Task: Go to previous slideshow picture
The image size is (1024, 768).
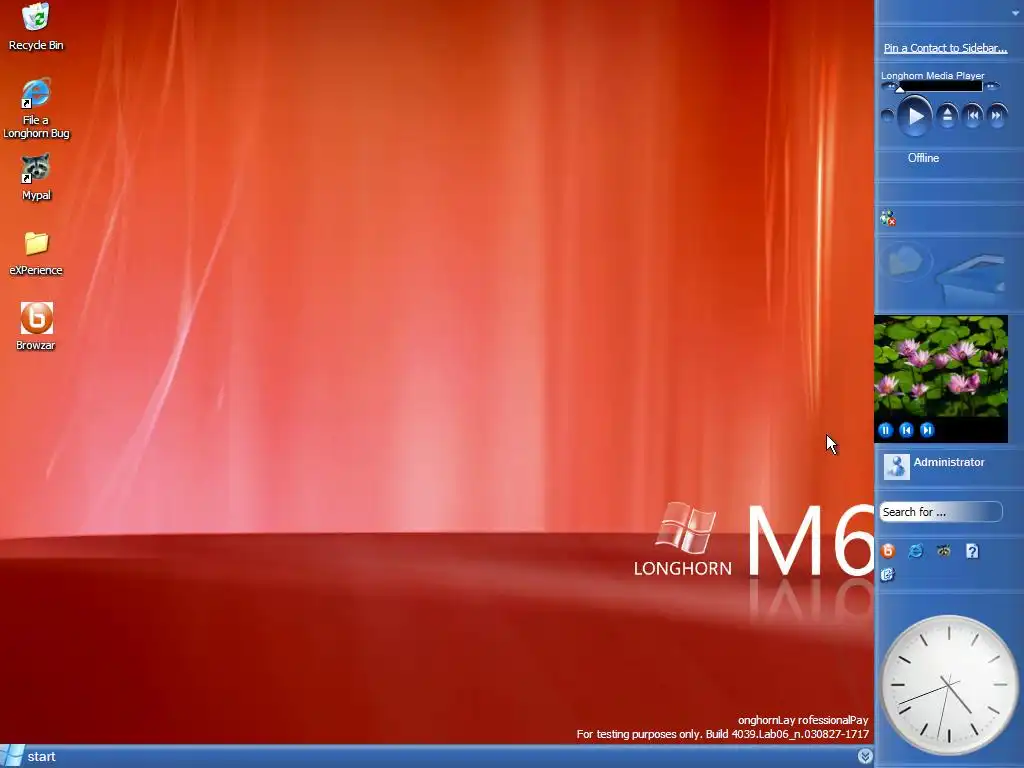Action: [x=906, y=430]
